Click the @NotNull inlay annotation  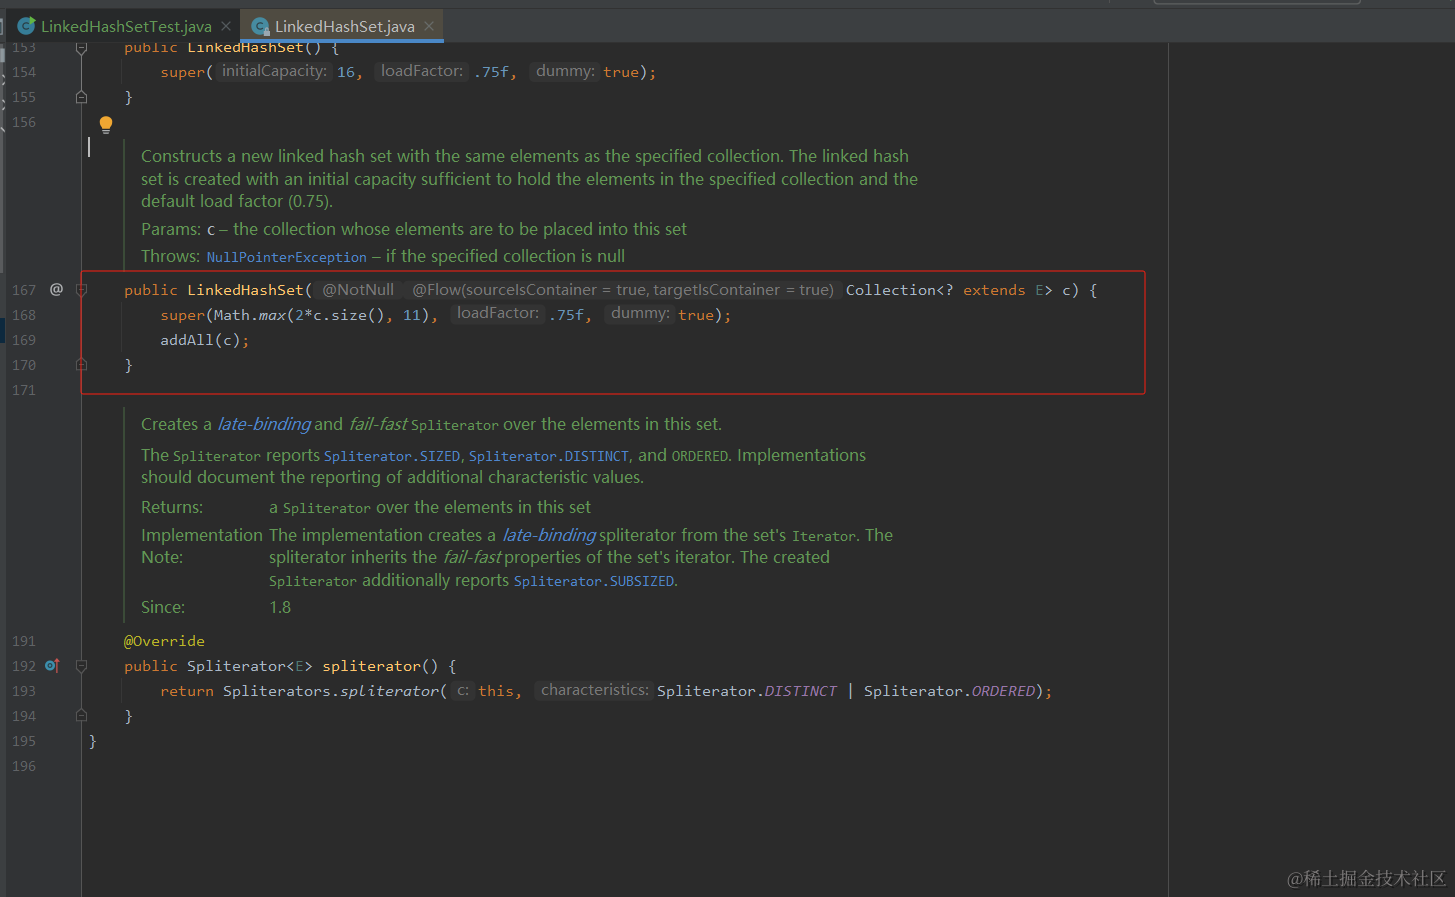coord(358,289)
